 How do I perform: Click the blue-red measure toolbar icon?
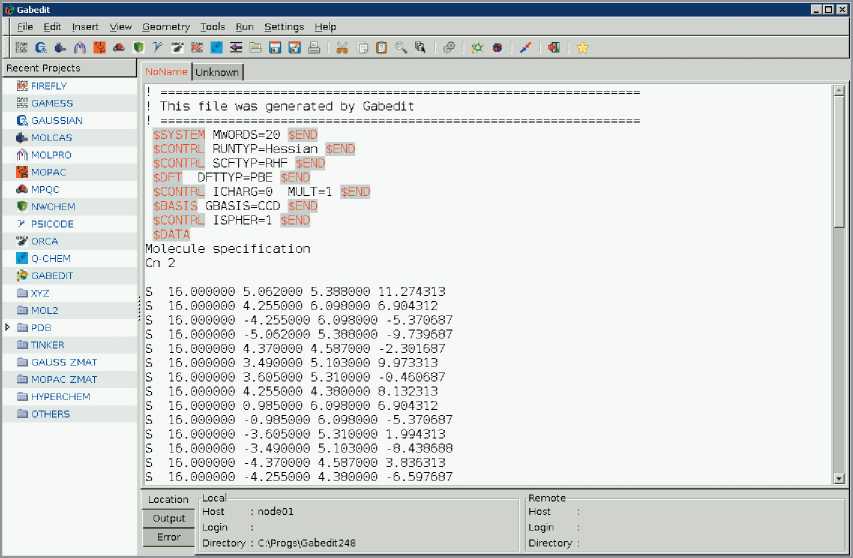click(x=526, y=48)
